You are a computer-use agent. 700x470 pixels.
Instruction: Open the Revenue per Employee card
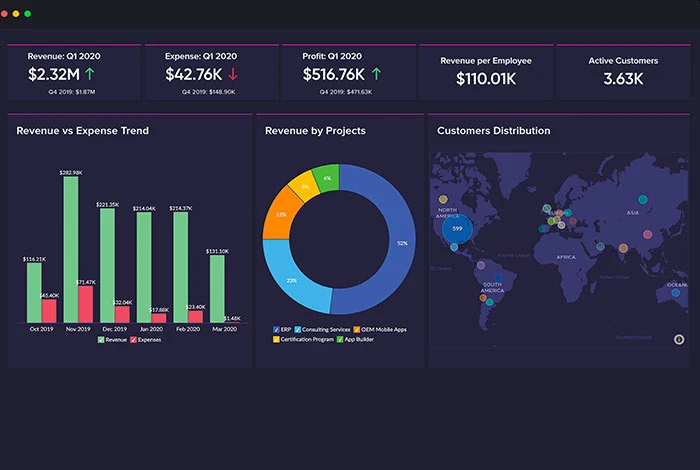(484, 70)
